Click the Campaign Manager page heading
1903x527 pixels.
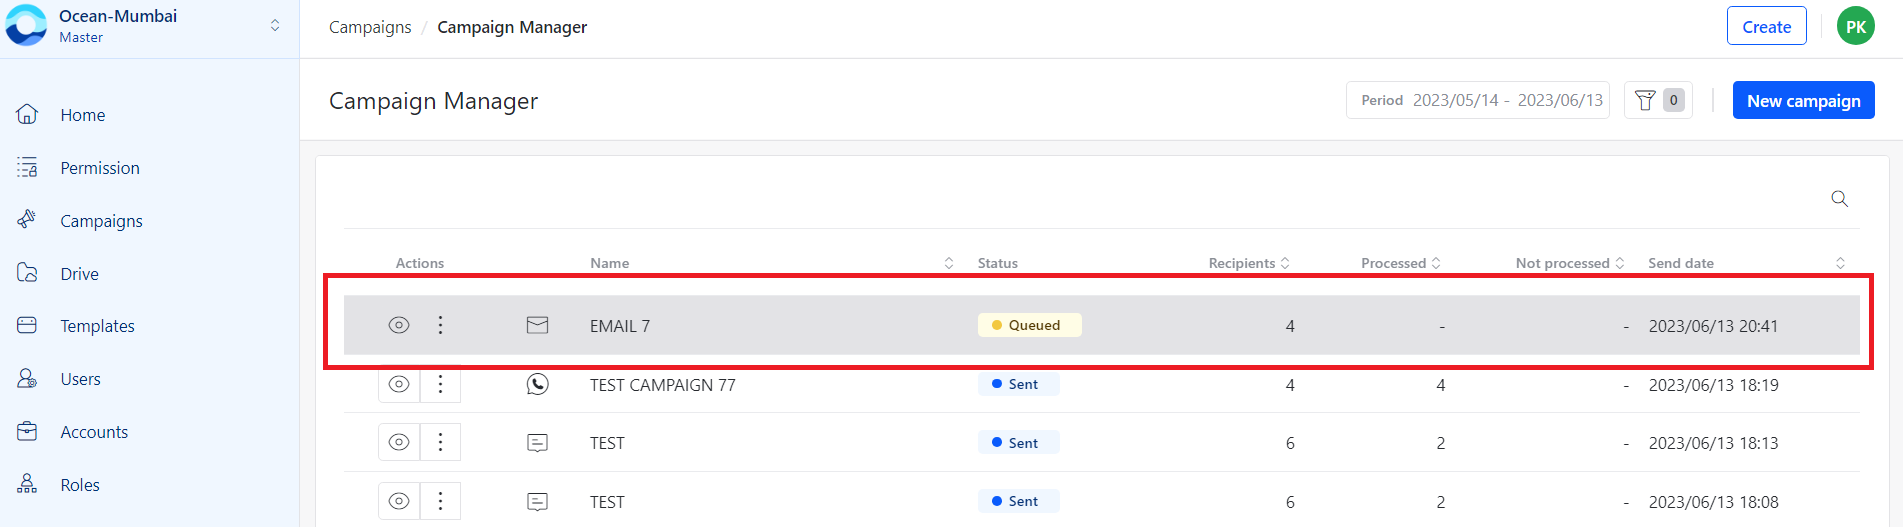433,101
